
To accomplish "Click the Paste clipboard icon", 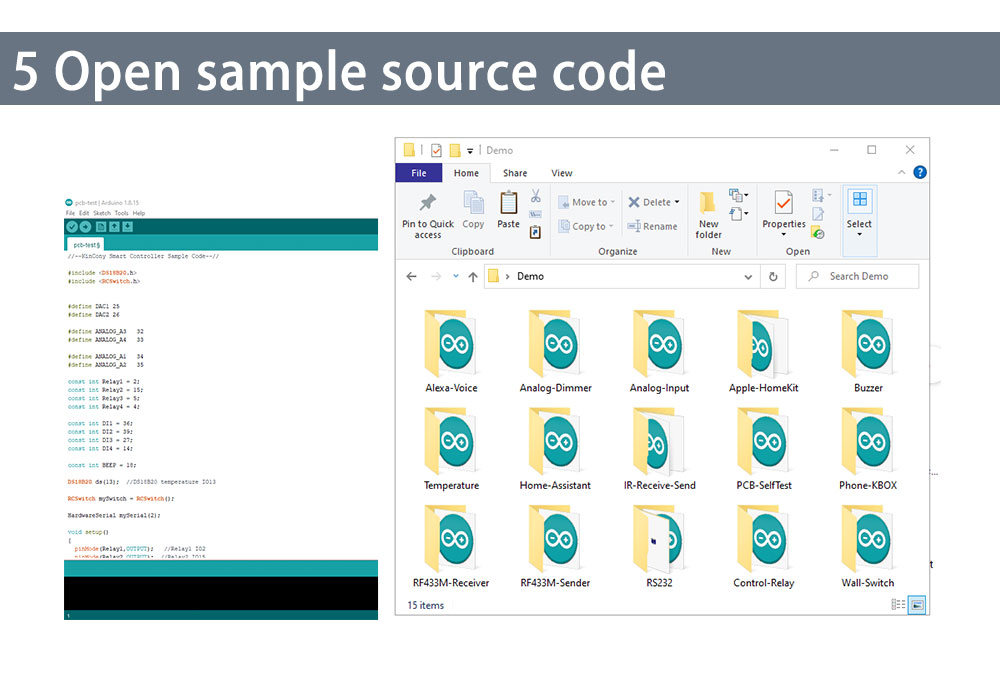I will pos(509,204).
